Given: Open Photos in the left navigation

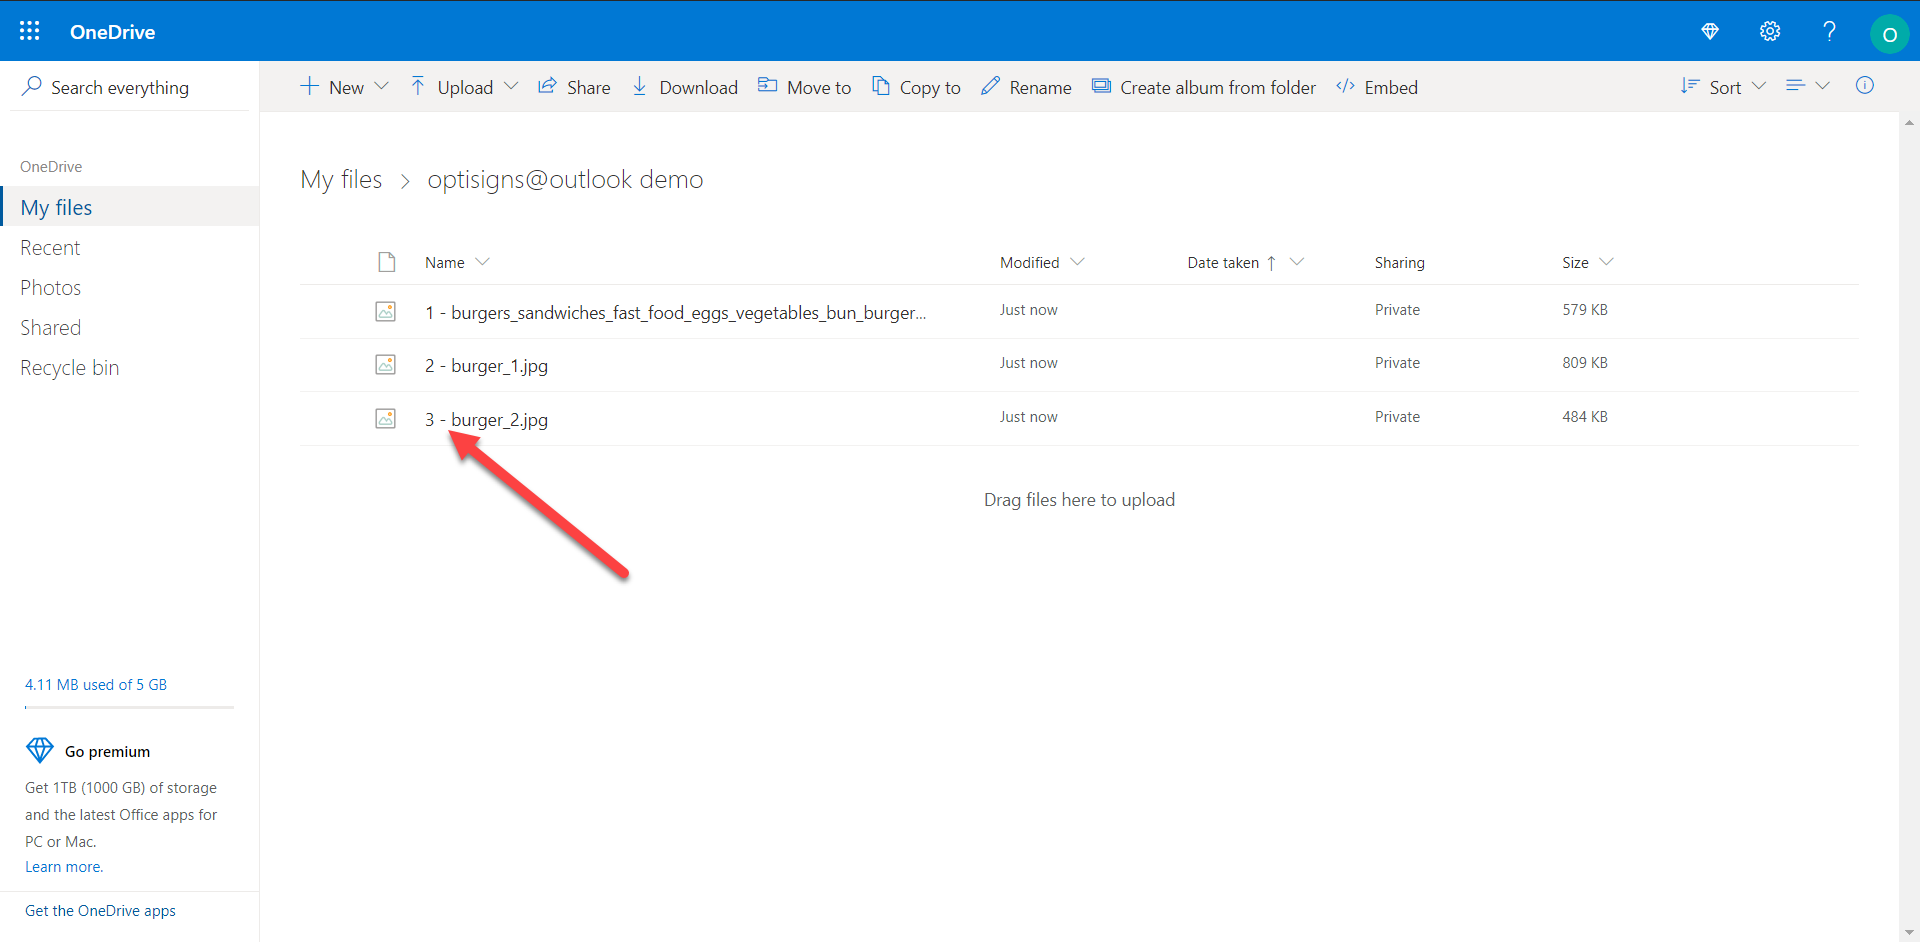Looking at the screenshot, I should 50,288.
